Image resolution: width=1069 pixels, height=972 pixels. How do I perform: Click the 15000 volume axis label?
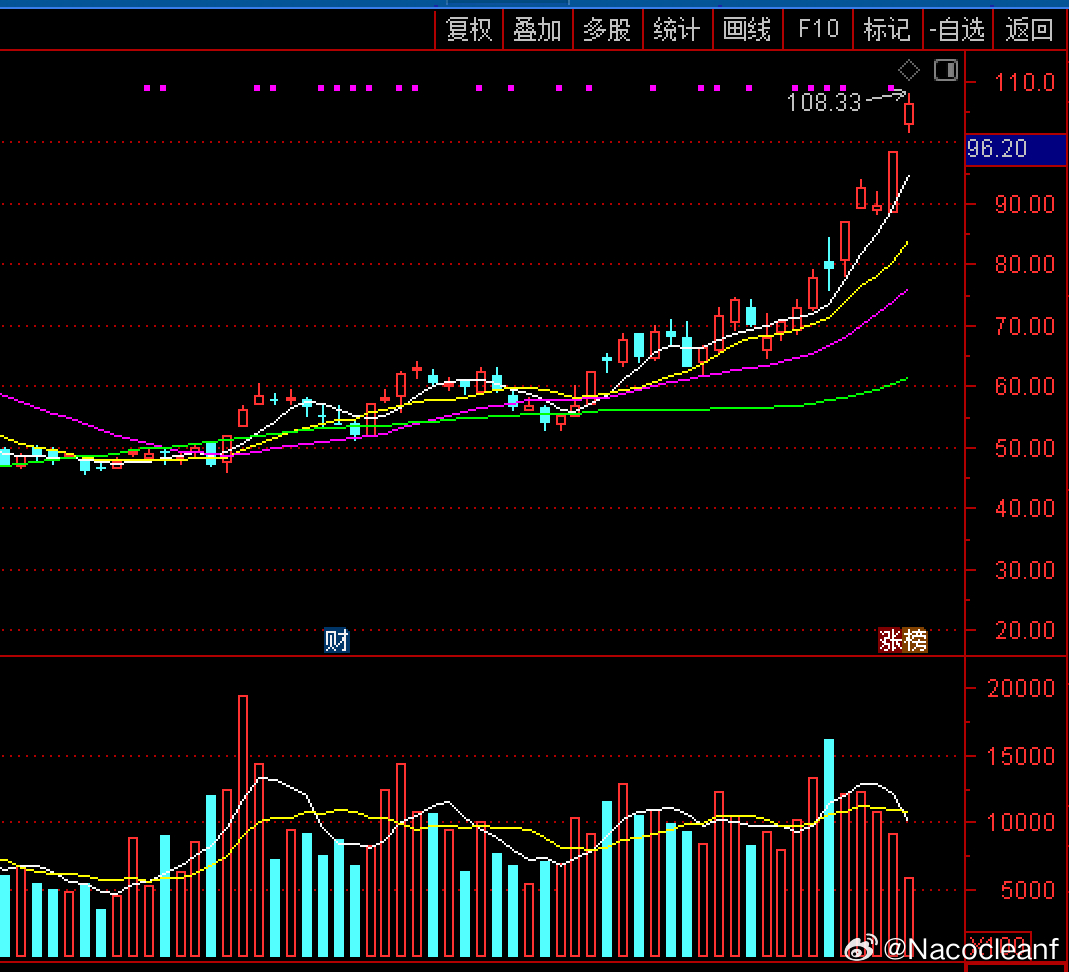tap(1021, 756)
